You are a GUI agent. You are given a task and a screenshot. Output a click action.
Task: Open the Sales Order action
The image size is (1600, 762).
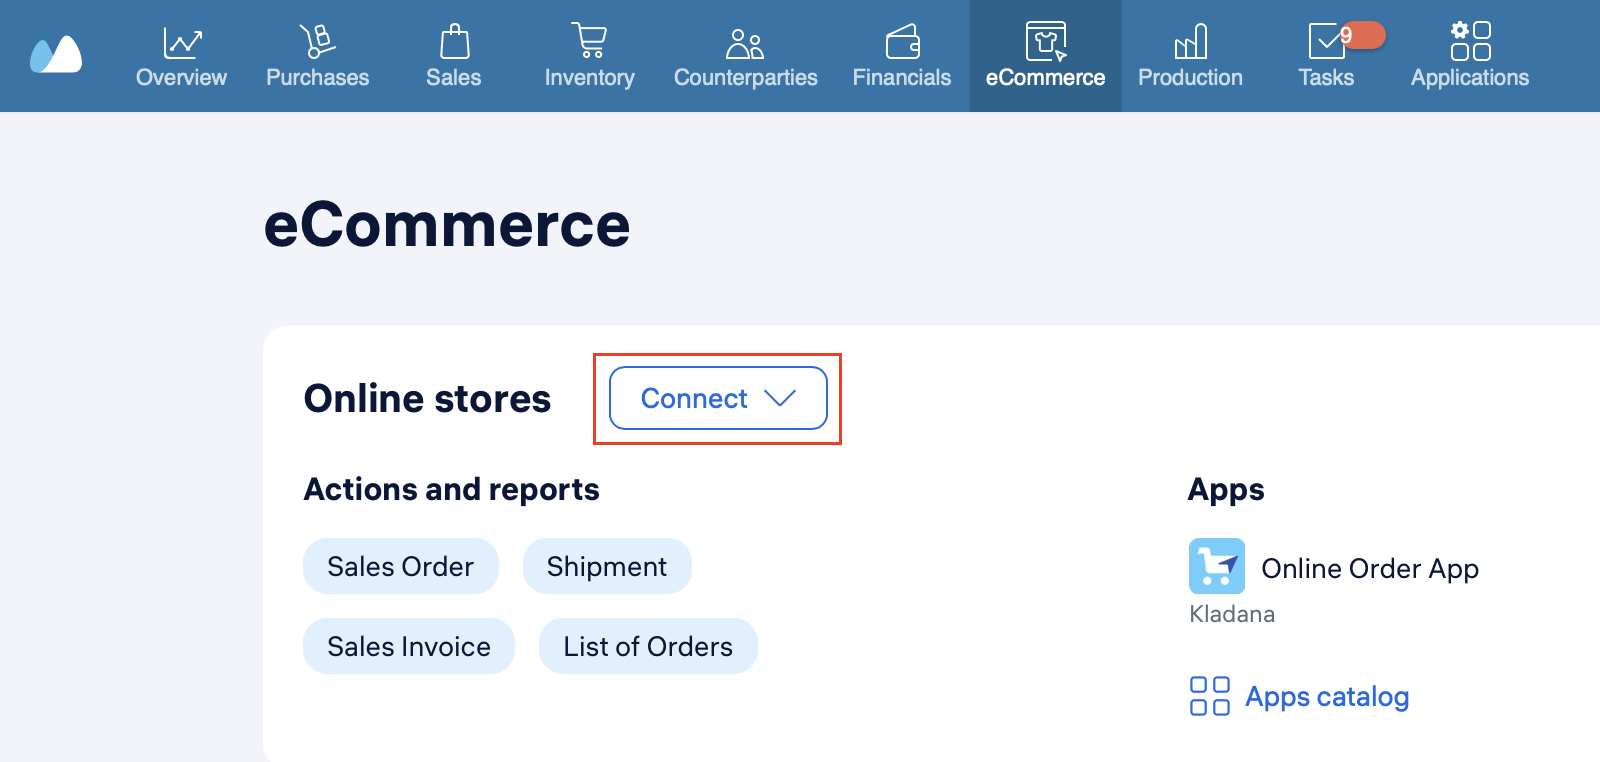[401, 566]
